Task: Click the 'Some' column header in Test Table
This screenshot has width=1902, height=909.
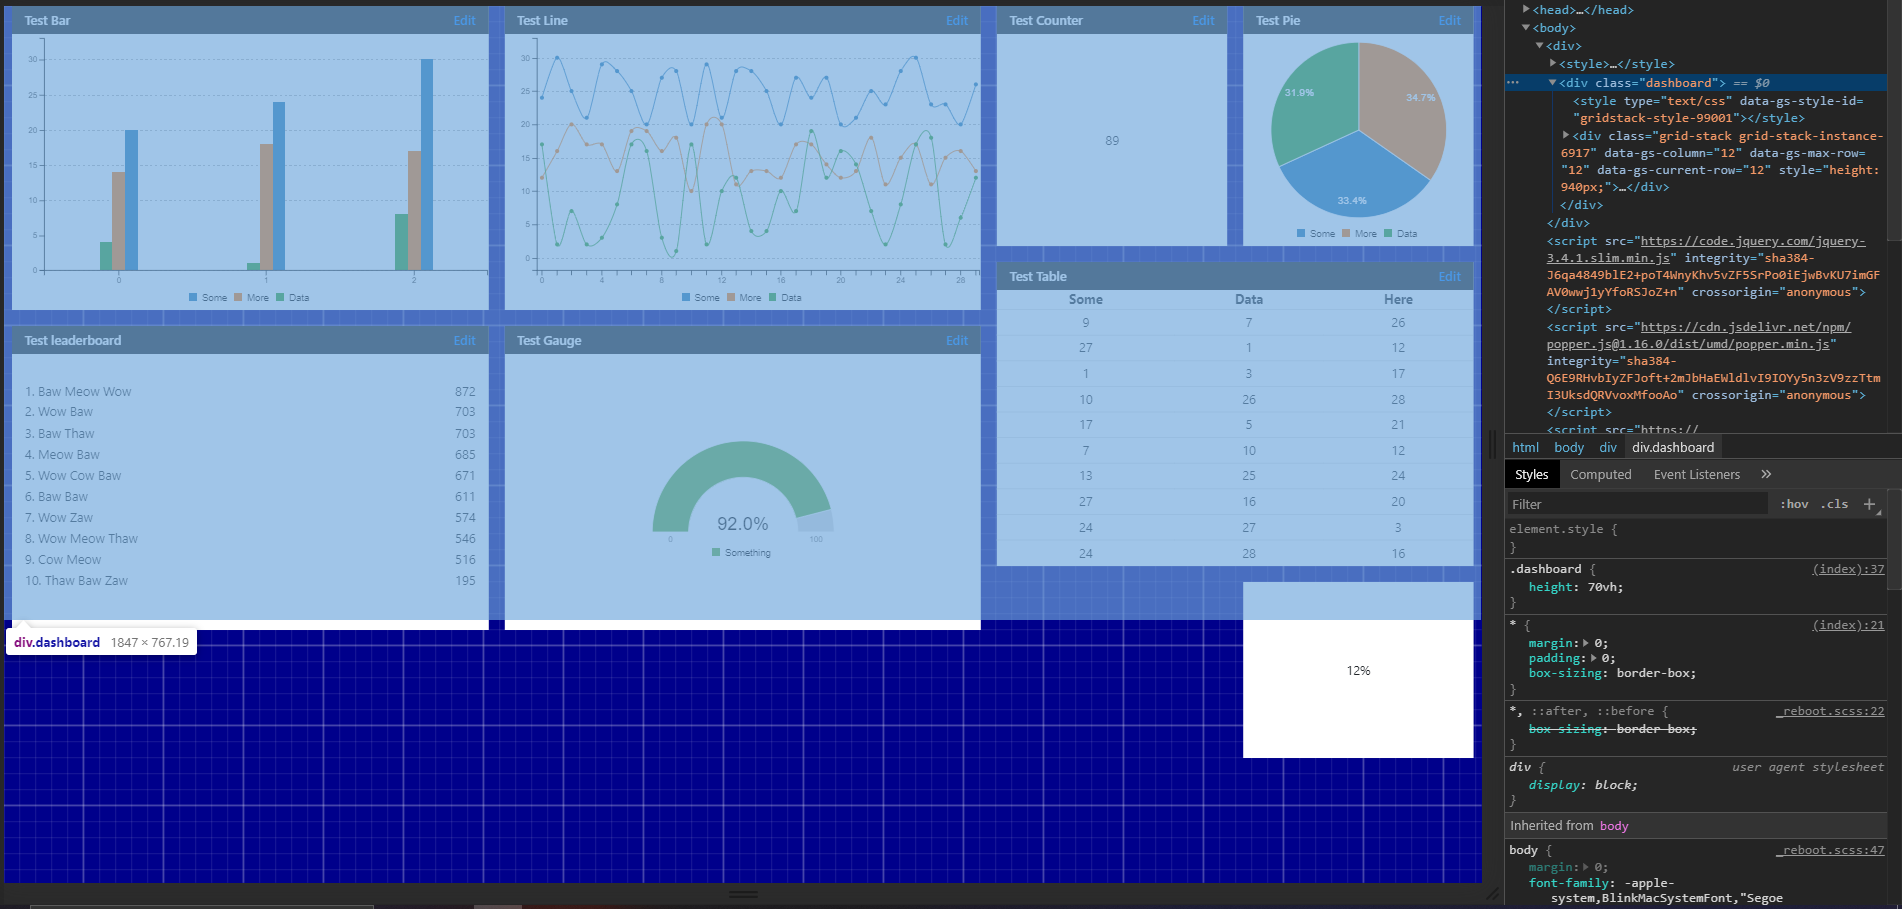Action: [x=1085, y=299]
